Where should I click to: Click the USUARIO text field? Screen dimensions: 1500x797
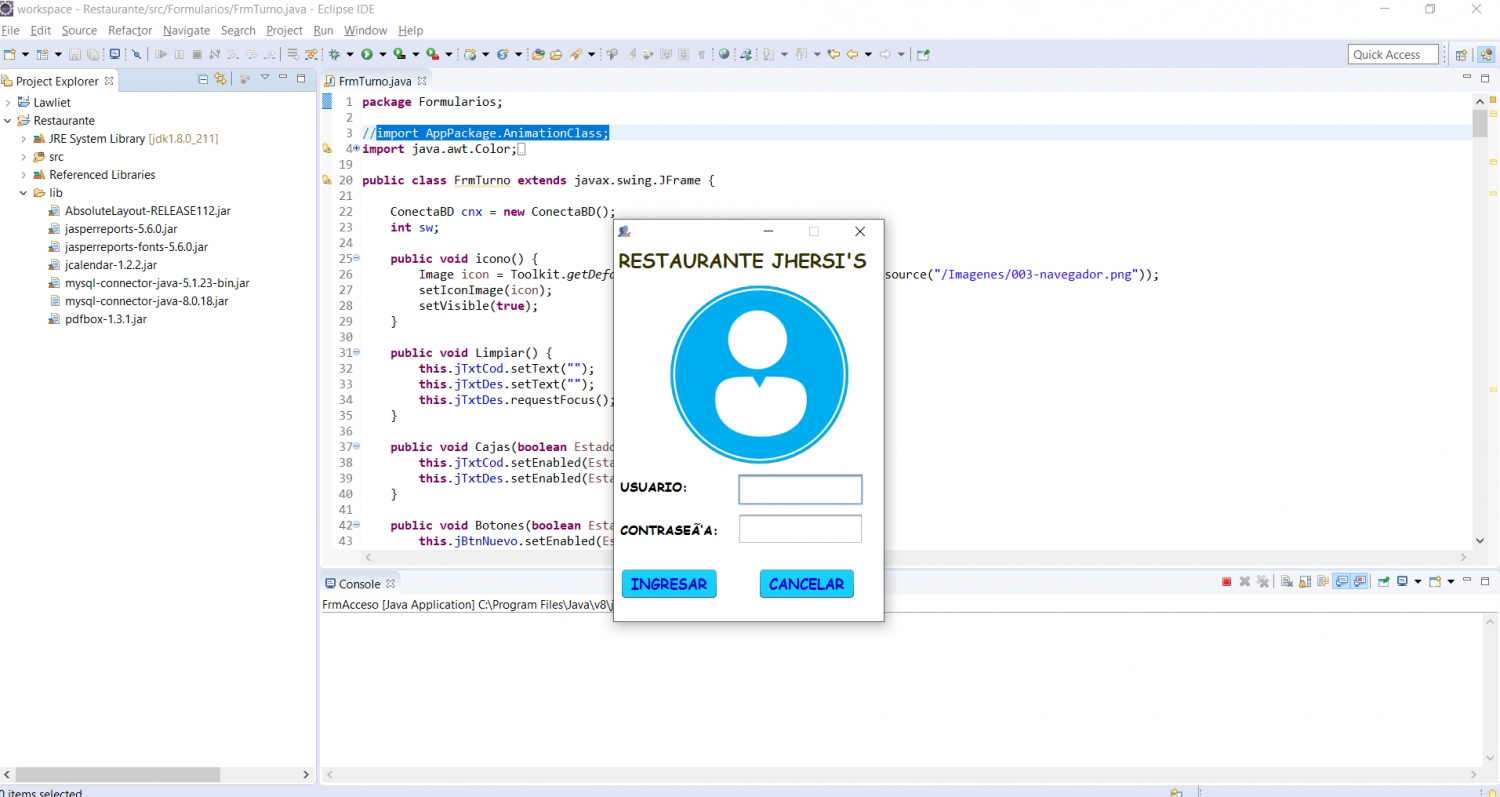[800, 489]
